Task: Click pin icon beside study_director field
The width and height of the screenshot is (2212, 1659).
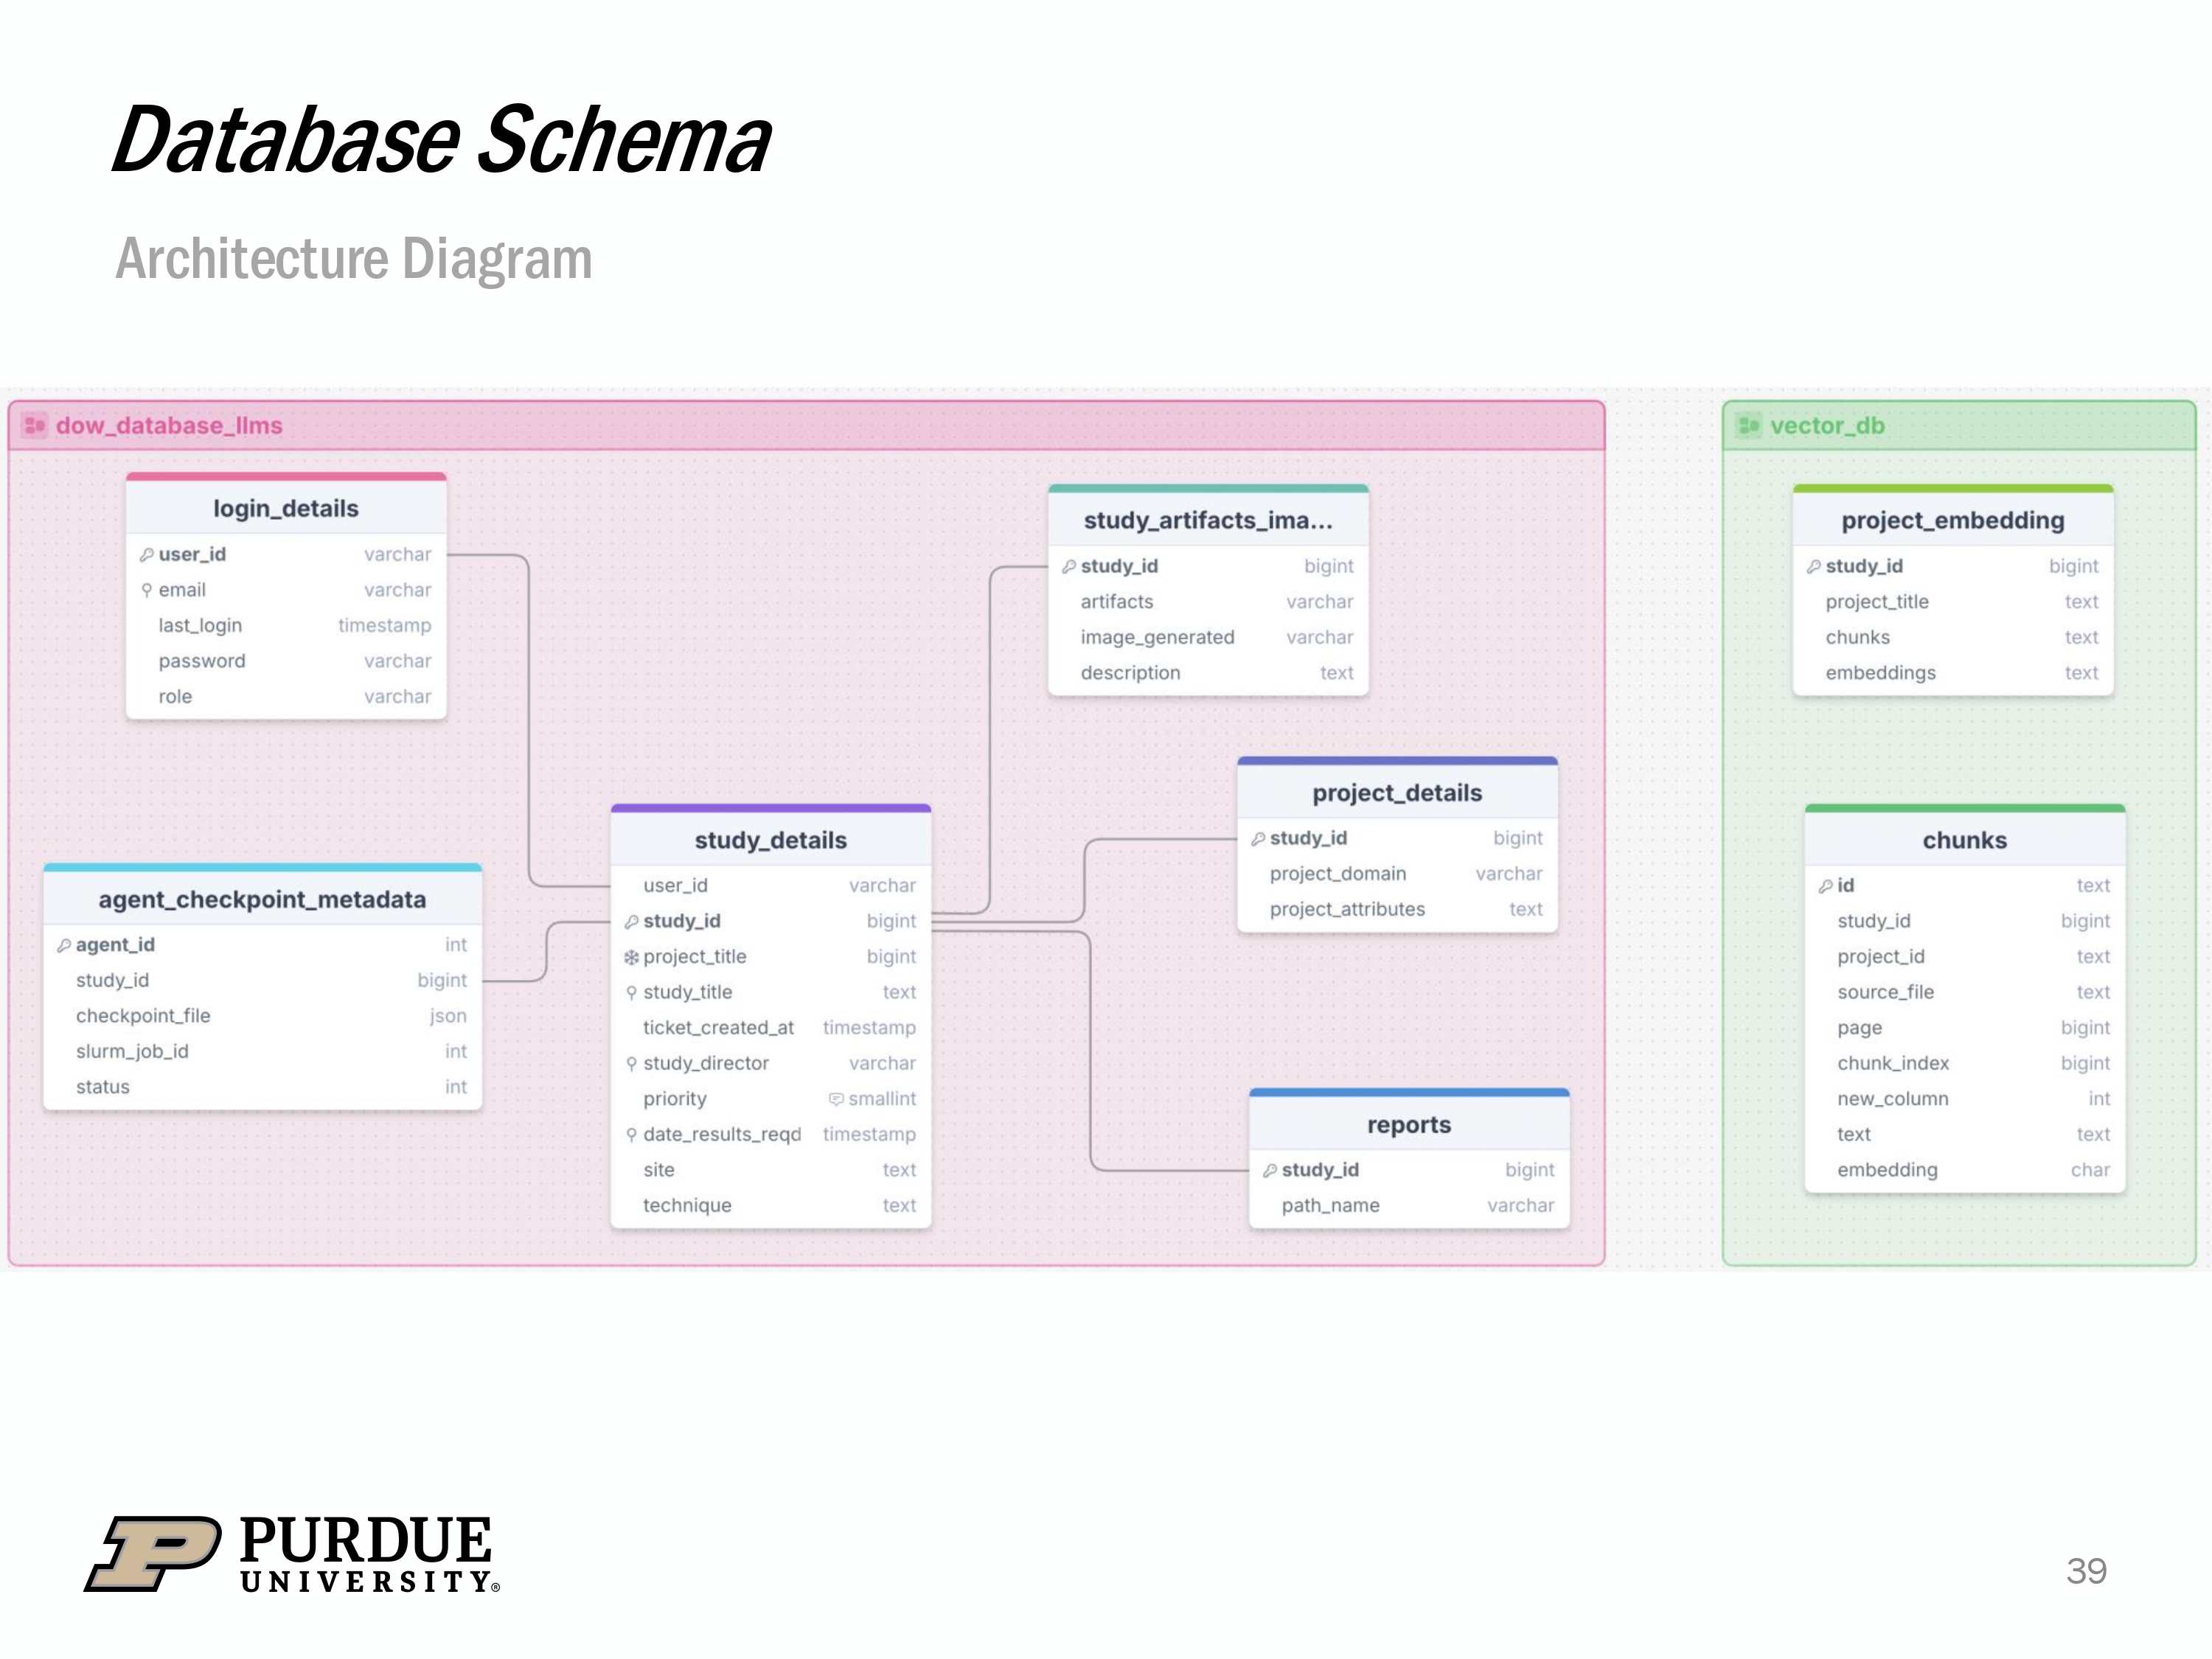Action: pyautogui.click(x=631, y=1064)
